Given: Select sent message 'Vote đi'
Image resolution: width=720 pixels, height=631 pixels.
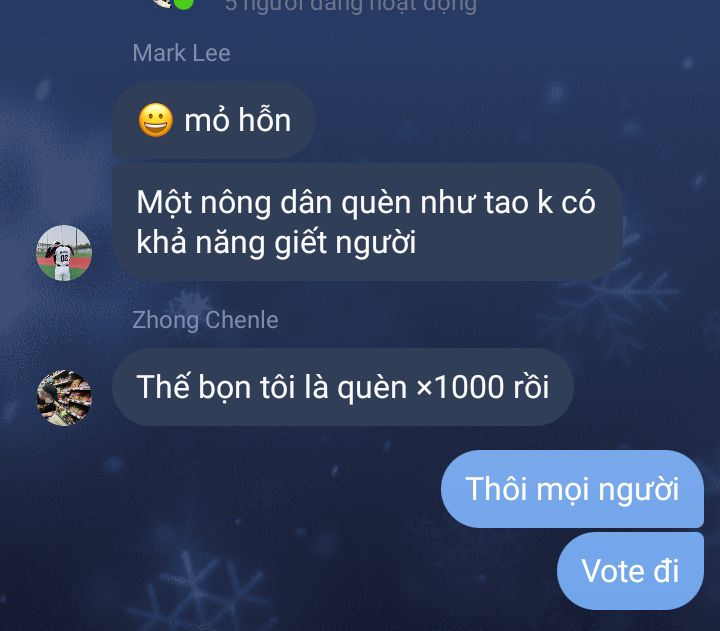Looking at the screenshot, I should tap(630, 571).
